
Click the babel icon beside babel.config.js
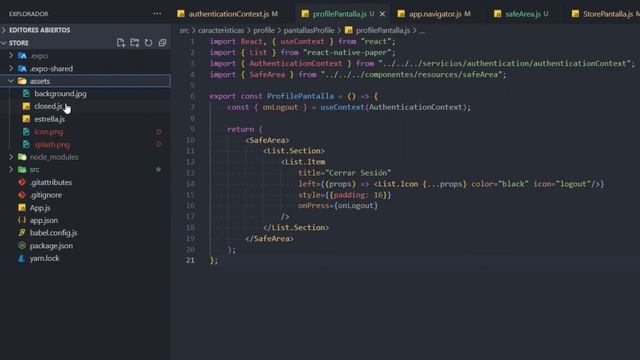coord(22,233)
